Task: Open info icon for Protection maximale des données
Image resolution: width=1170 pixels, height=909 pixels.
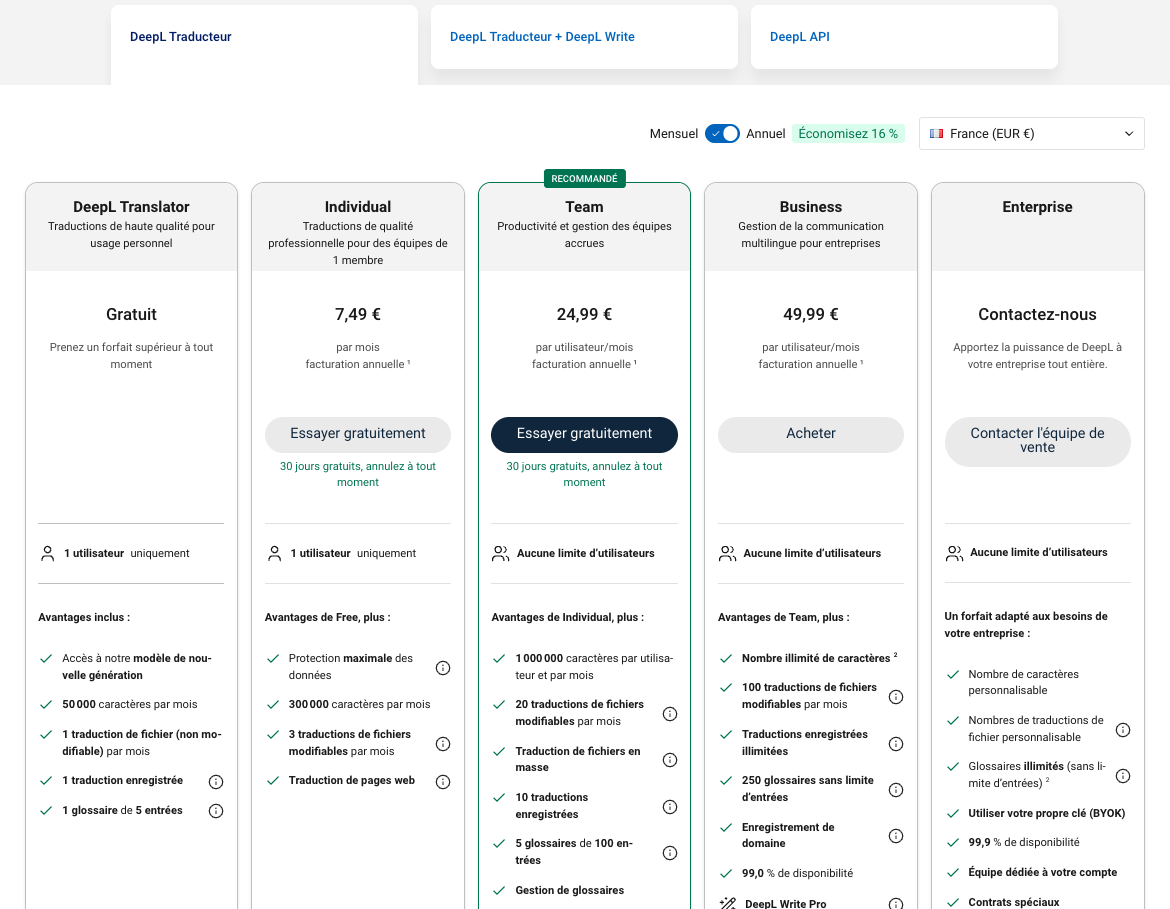Action: pos(442,667)
